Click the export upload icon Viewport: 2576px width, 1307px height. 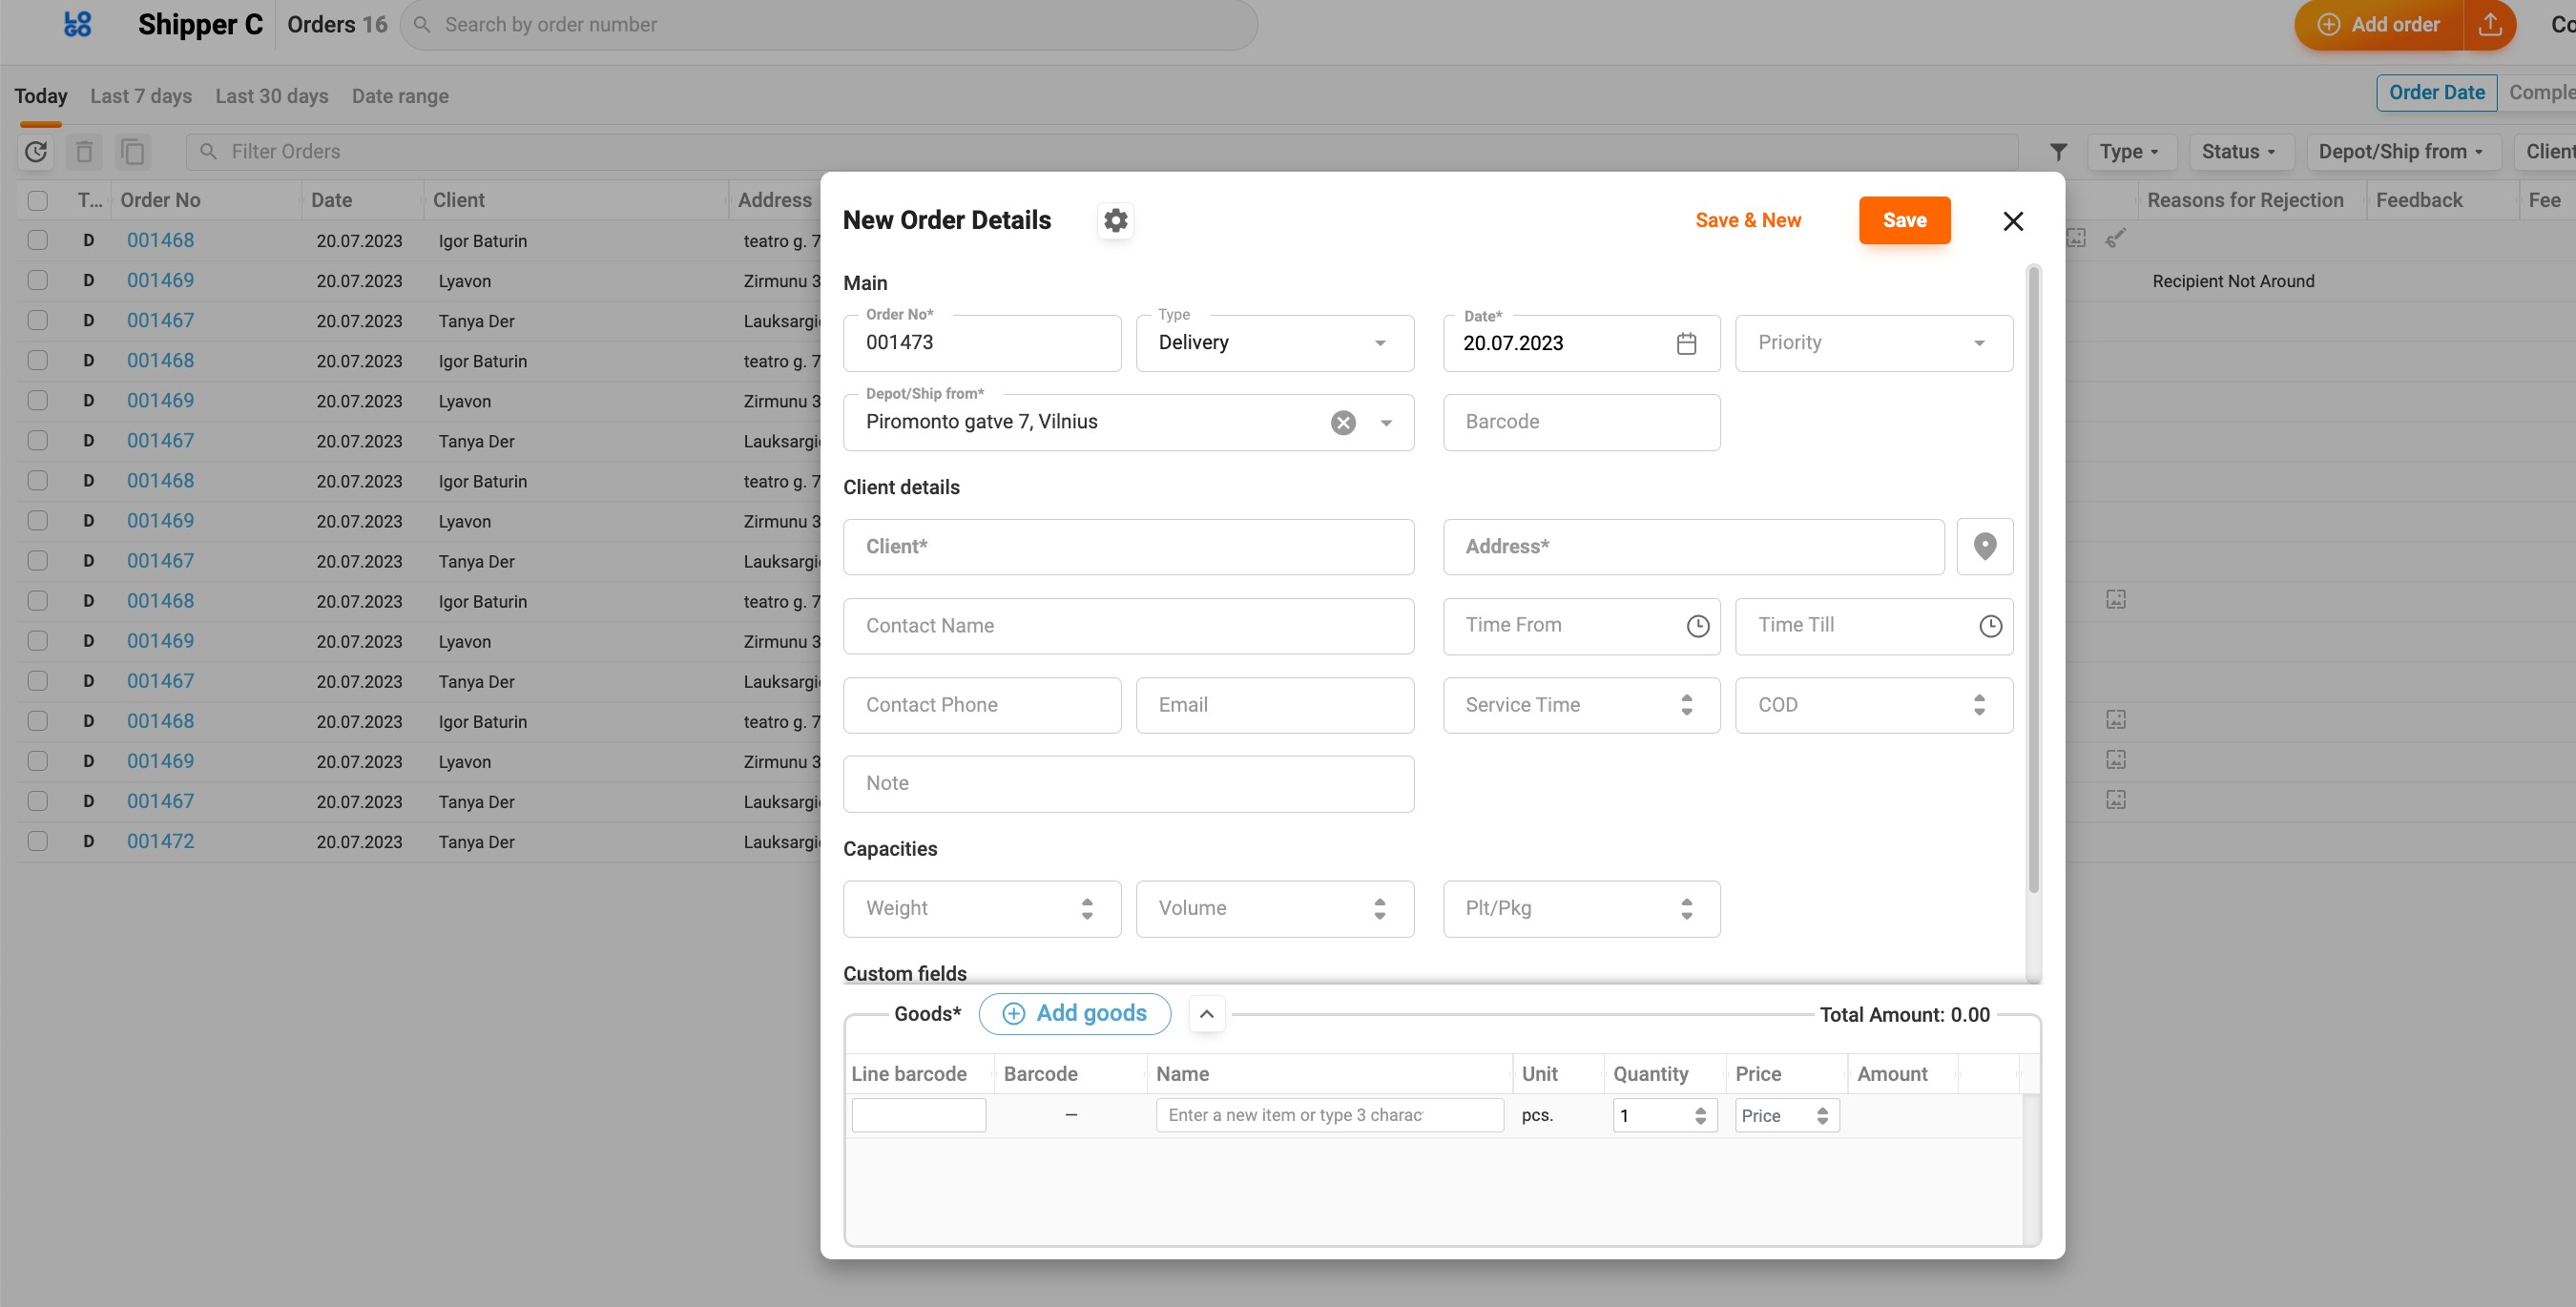click(2490, 25)
